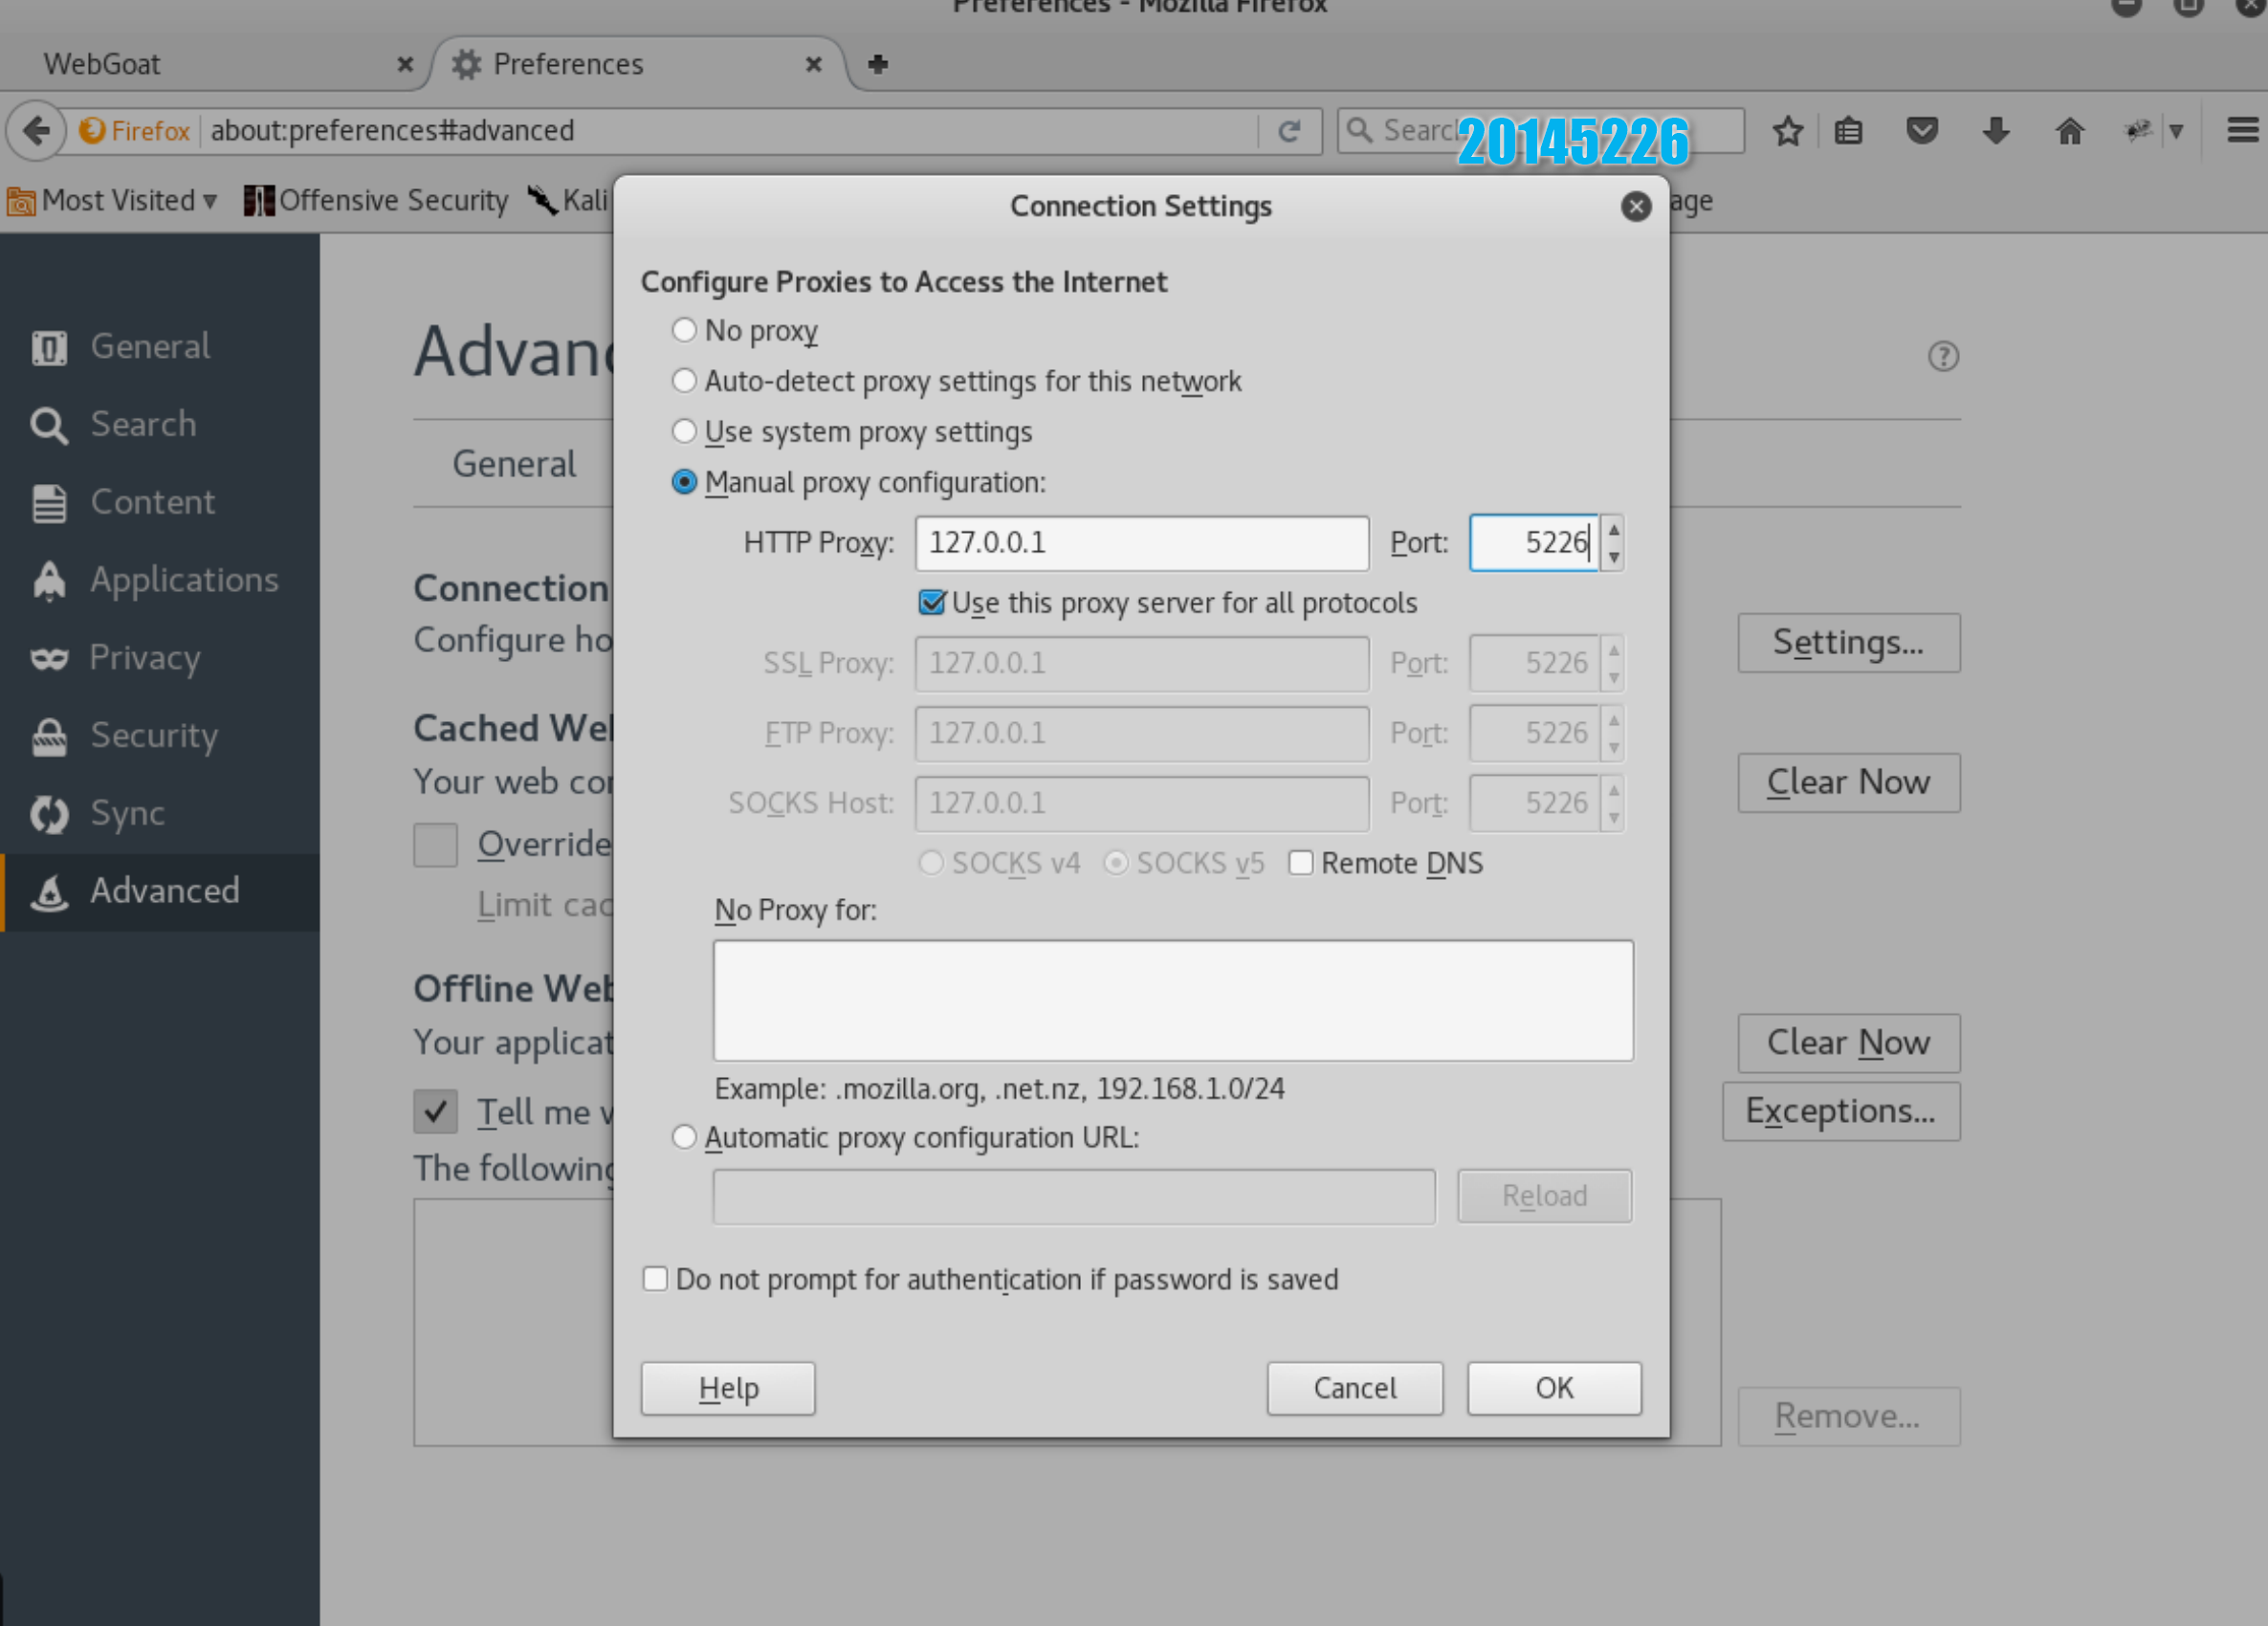
Task: Select Automatic proxy configuration URL option
Action: (684, 1138)
